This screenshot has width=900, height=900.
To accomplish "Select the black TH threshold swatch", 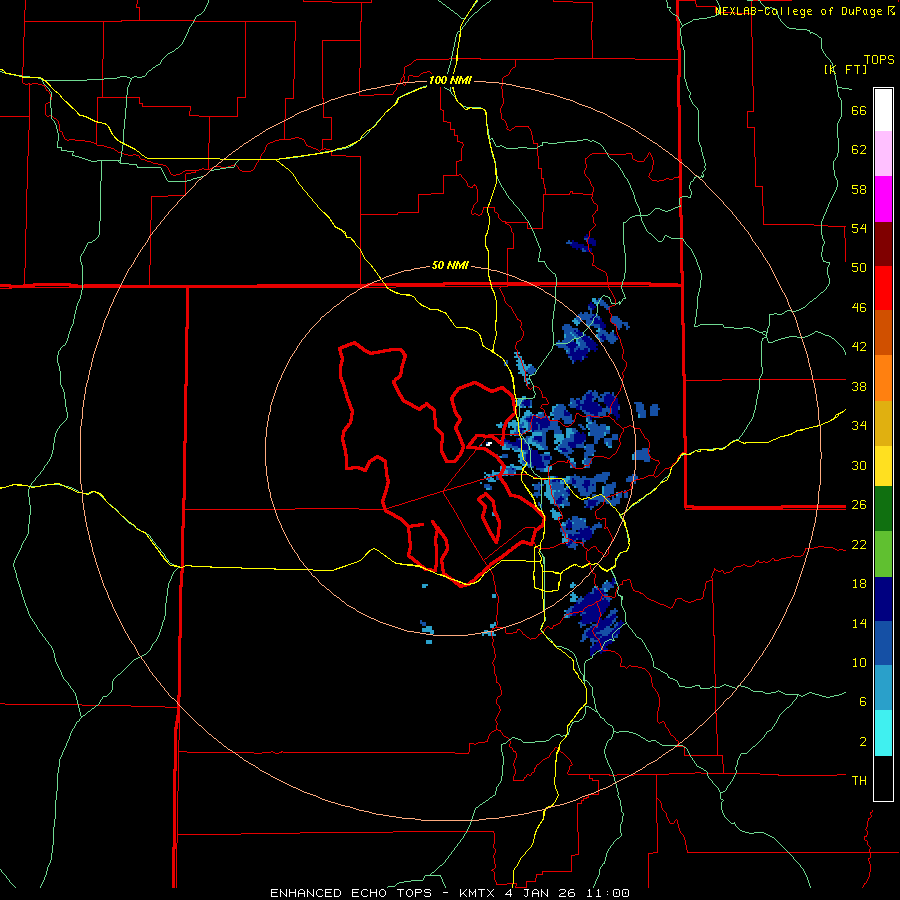I will pos(883,778).
